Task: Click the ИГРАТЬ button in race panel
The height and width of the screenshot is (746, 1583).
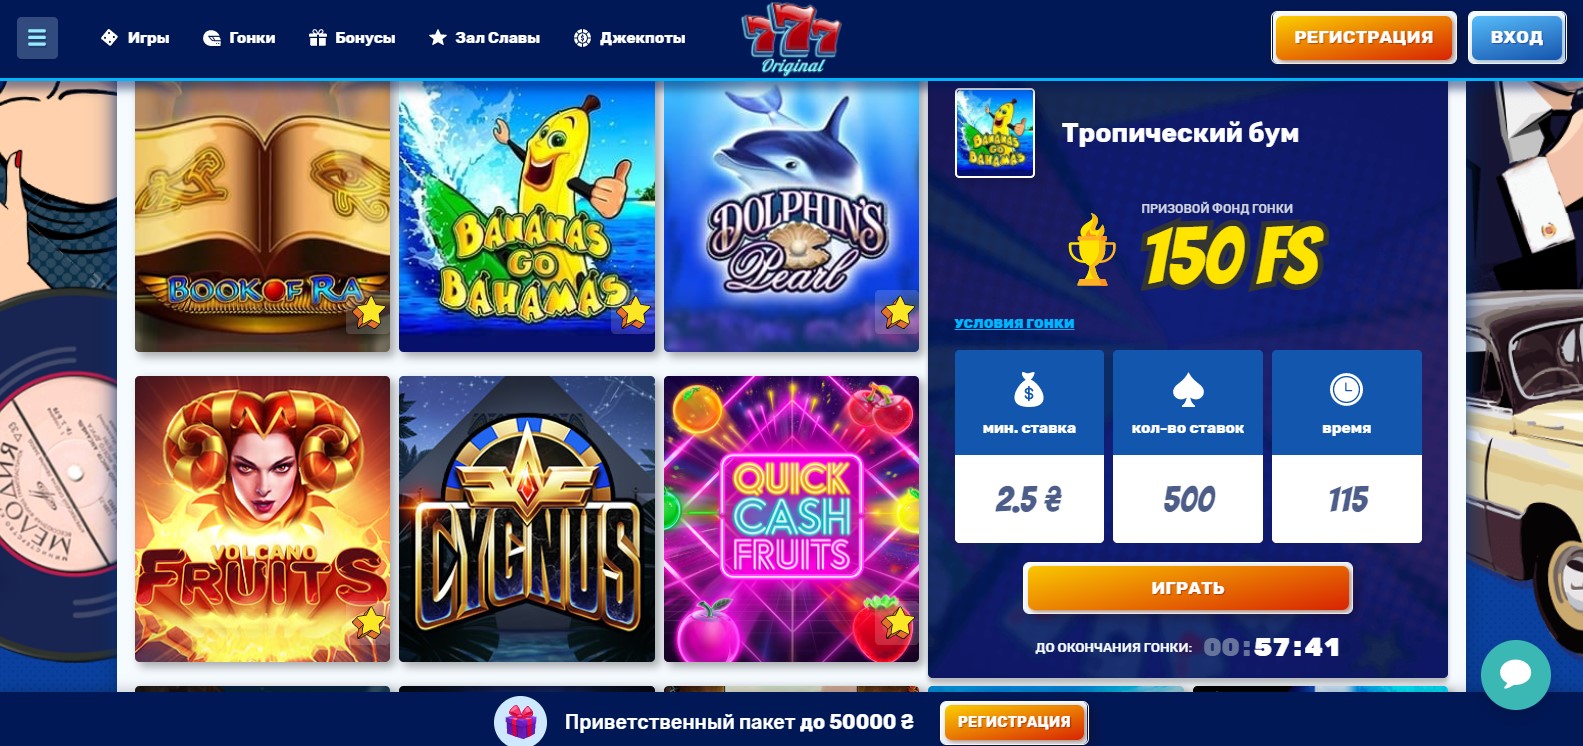Action: click(x=1187, y=588)
